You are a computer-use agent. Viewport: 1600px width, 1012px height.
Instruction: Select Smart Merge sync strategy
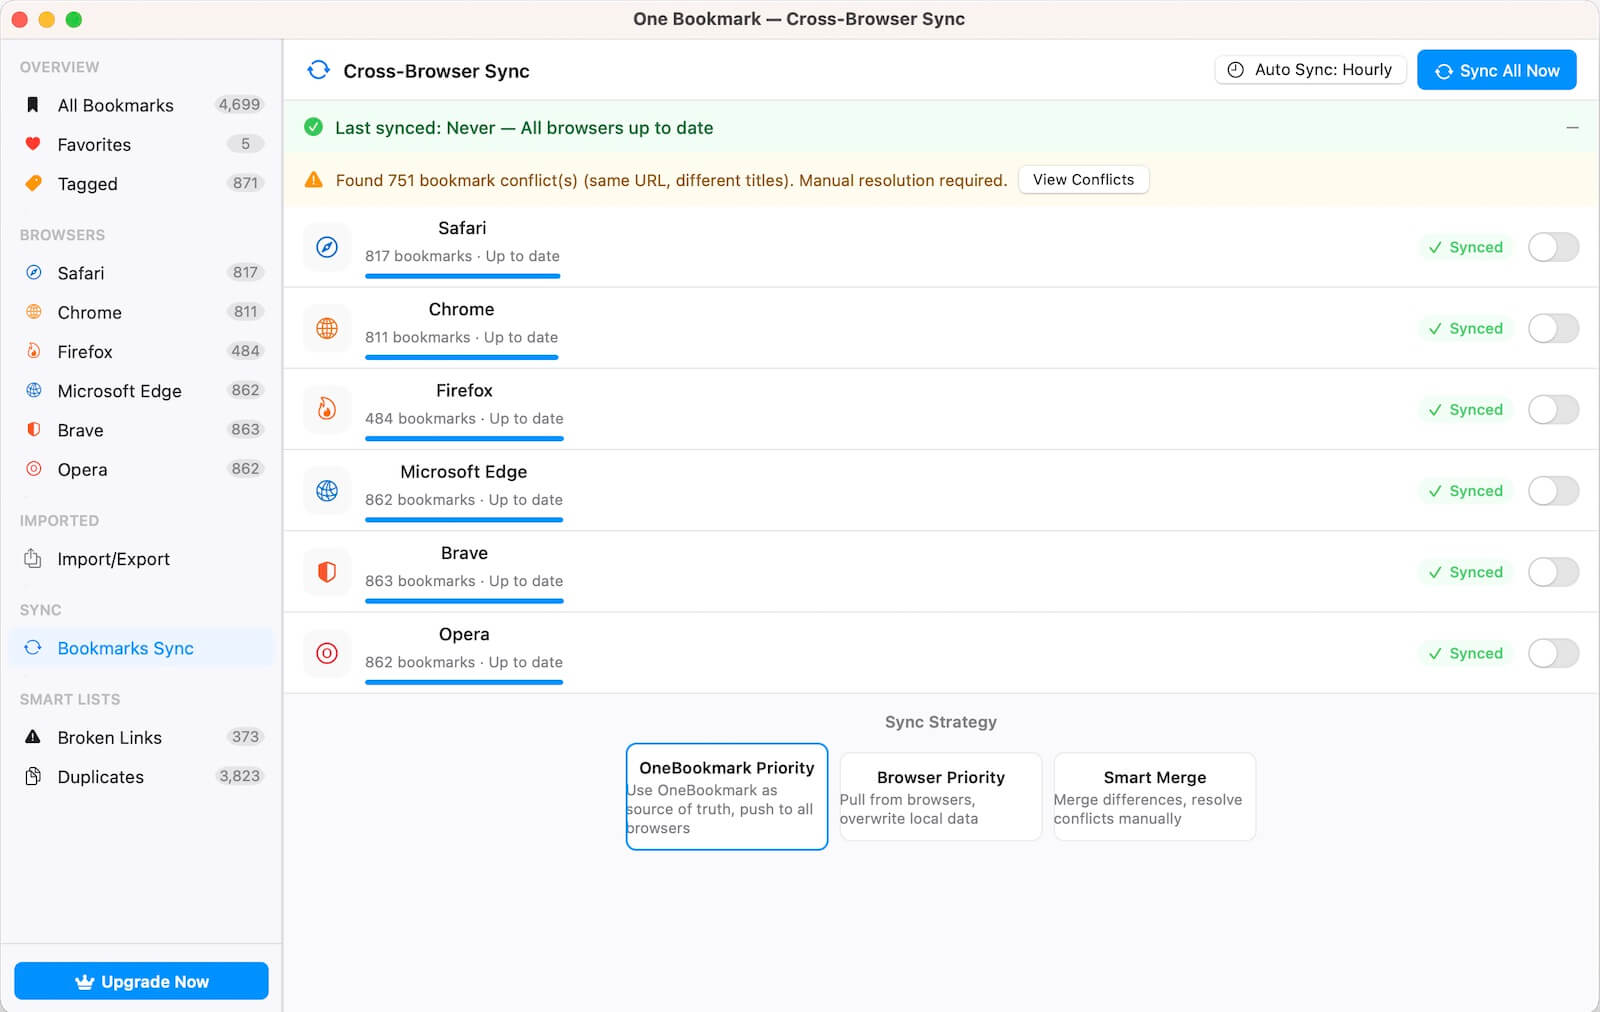(x=1155, y=796)
